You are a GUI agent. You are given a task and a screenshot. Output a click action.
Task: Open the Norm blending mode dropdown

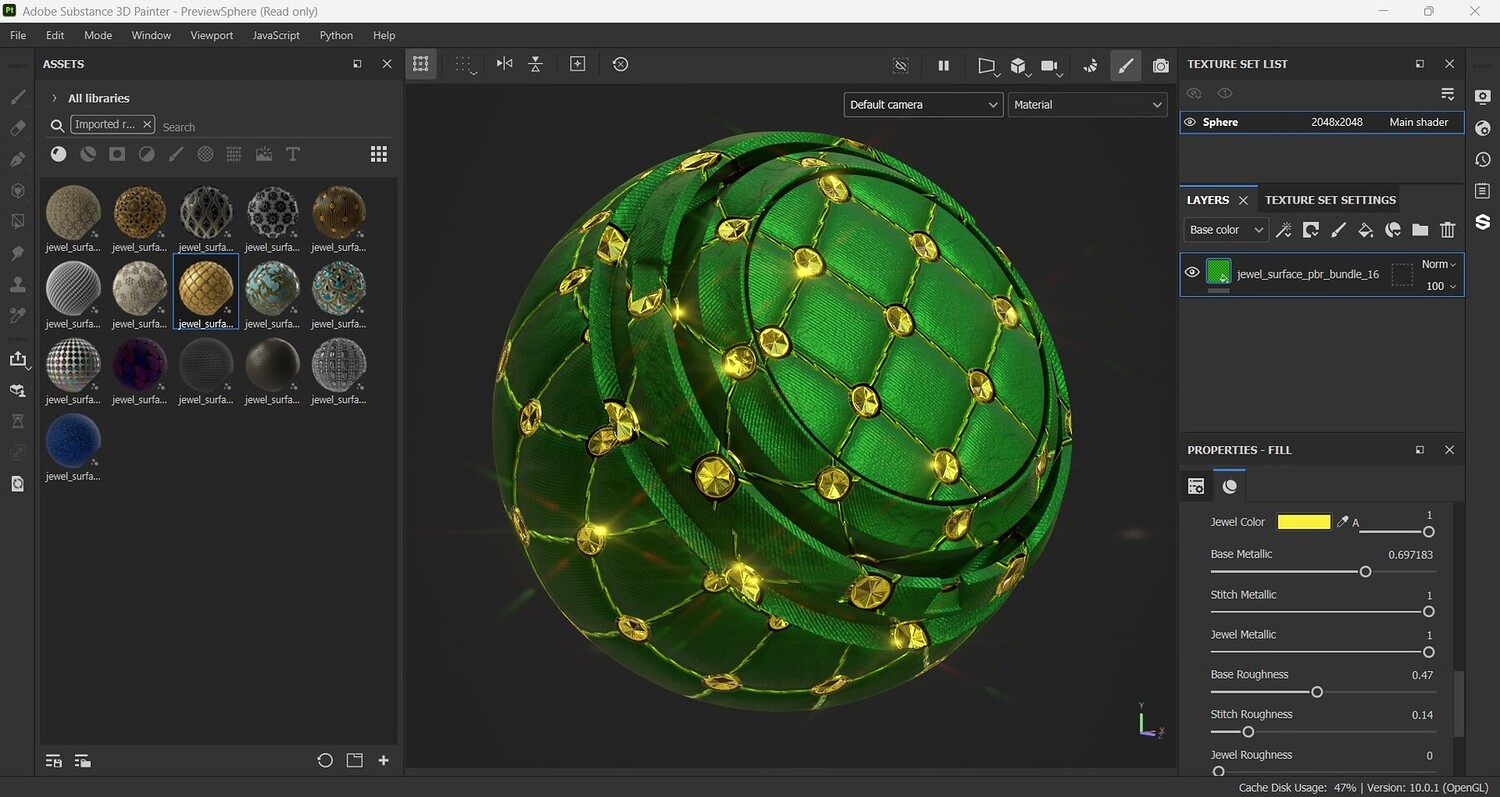tap(1439, 264)
